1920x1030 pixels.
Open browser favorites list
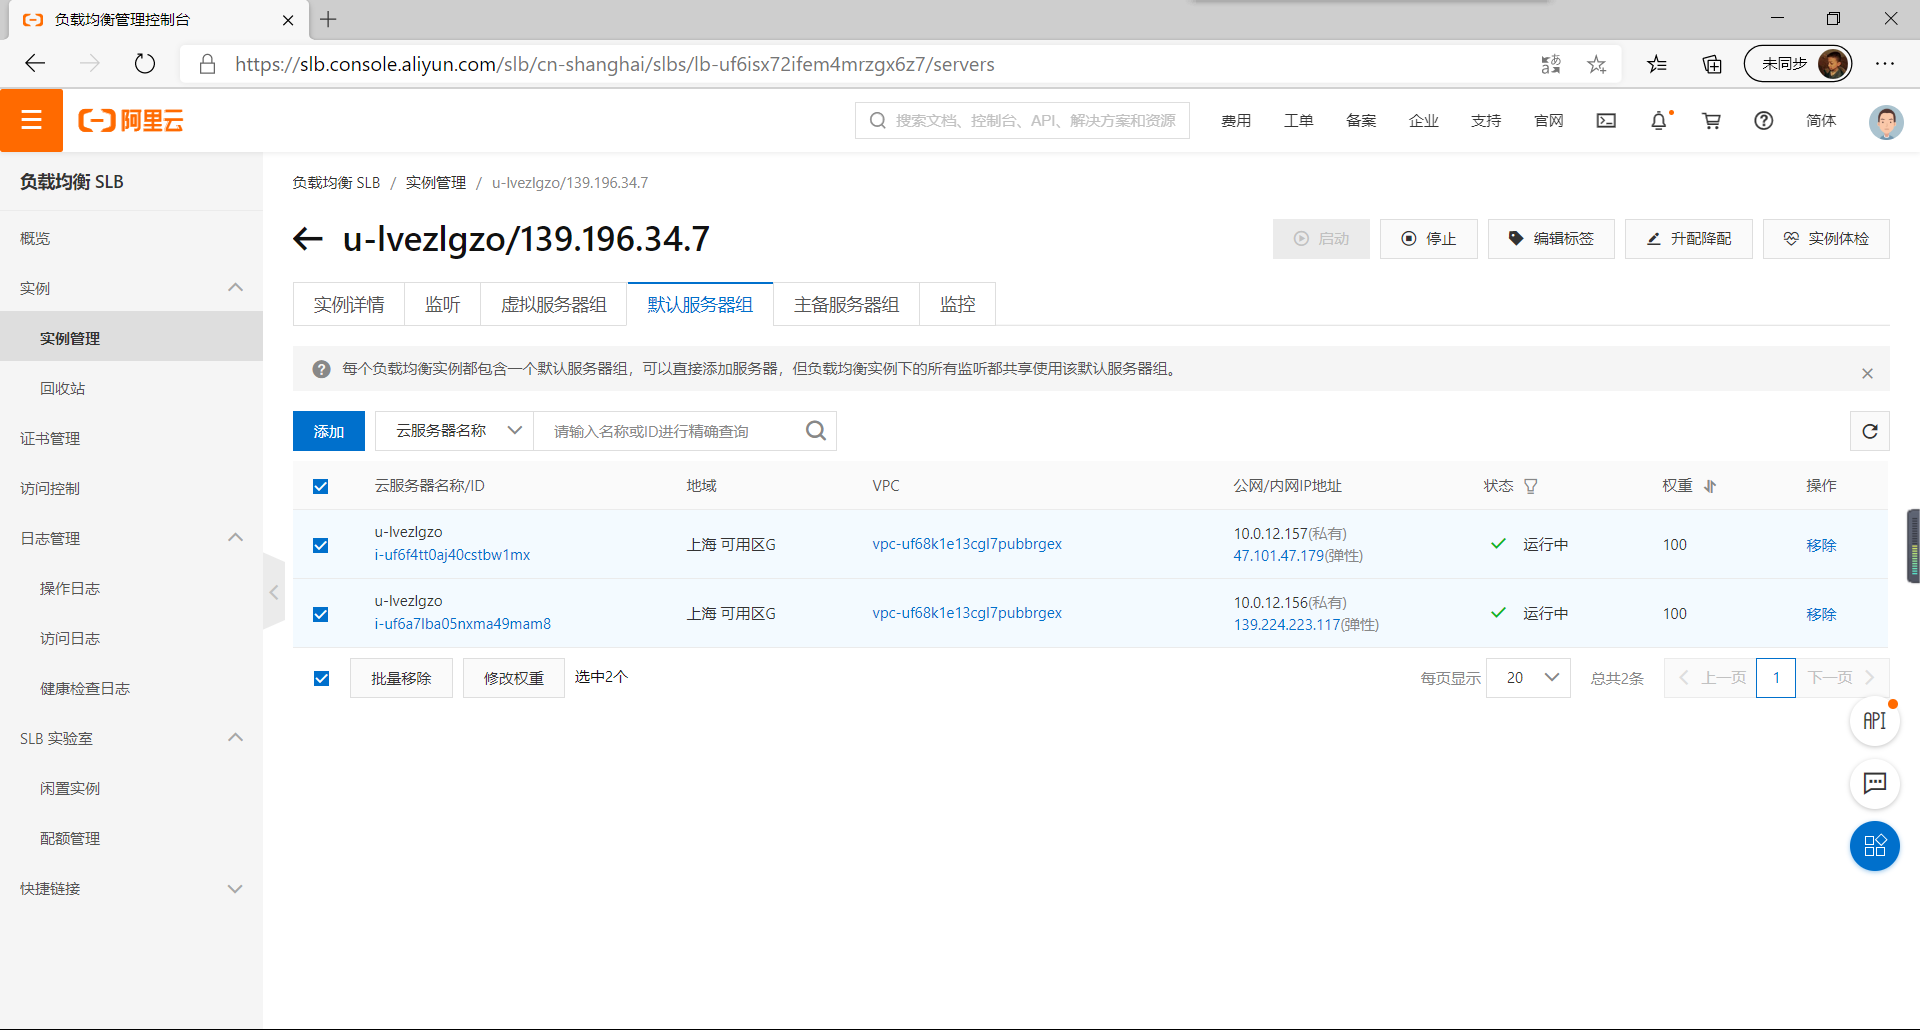pyautogui.click(x=1657, y=64)
